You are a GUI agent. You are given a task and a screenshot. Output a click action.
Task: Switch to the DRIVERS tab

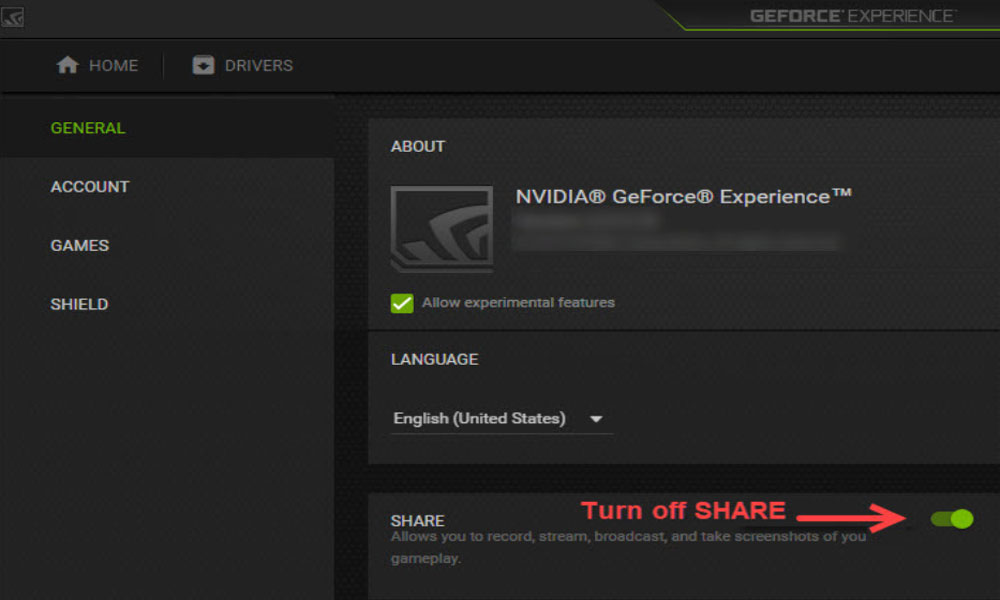[242, 65]
